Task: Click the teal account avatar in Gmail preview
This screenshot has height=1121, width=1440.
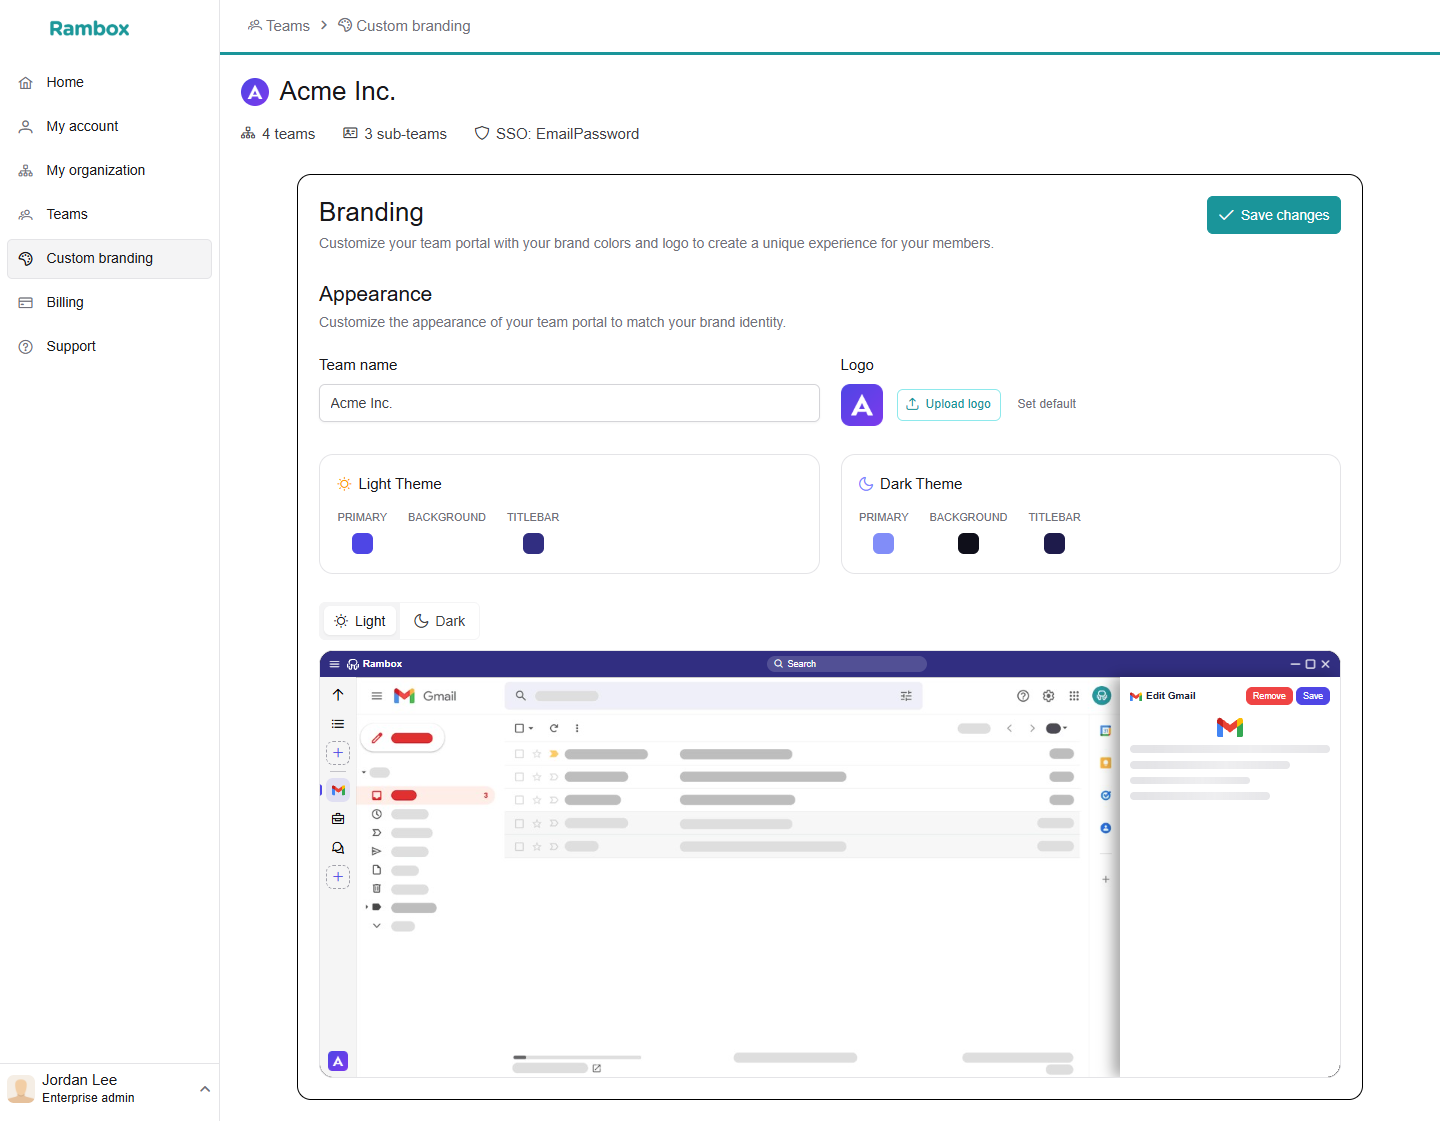Action: pos(1102,696)
